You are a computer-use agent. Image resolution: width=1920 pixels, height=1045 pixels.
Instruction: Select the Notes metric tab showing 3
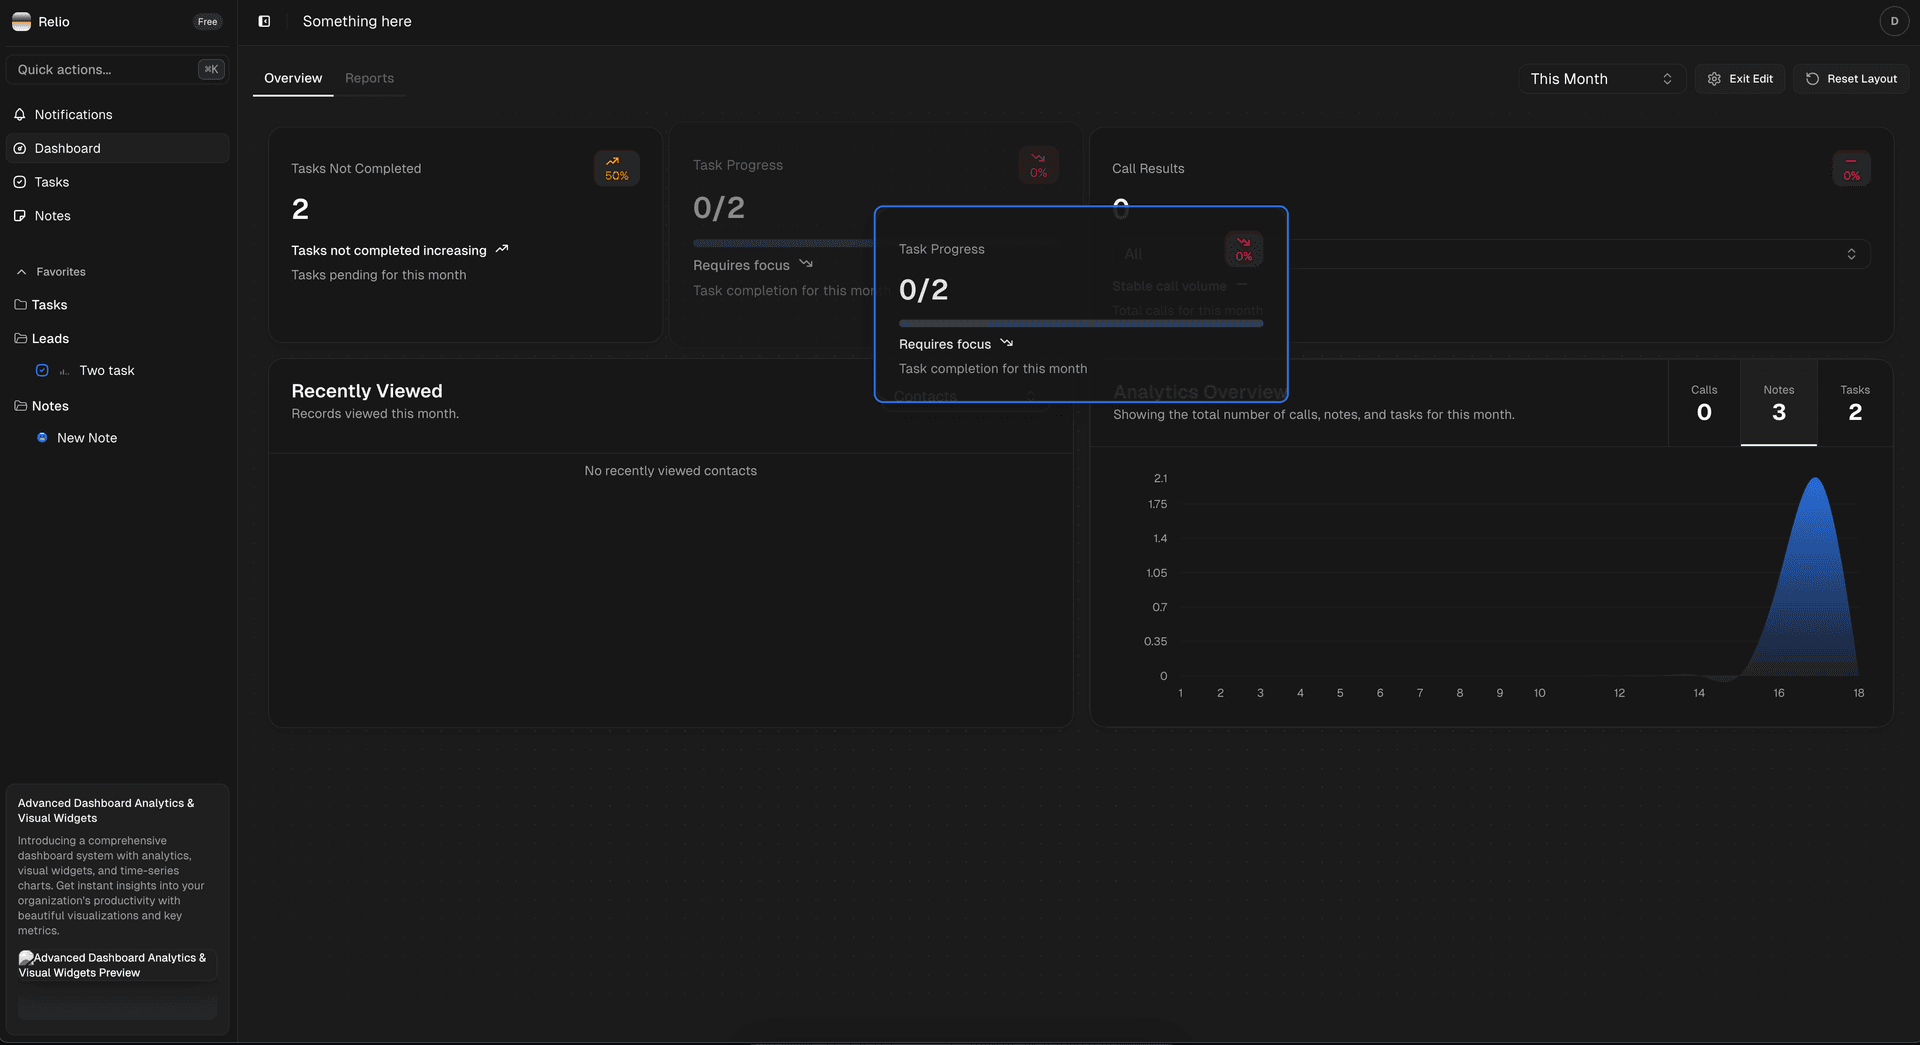tap(1779, 403)
